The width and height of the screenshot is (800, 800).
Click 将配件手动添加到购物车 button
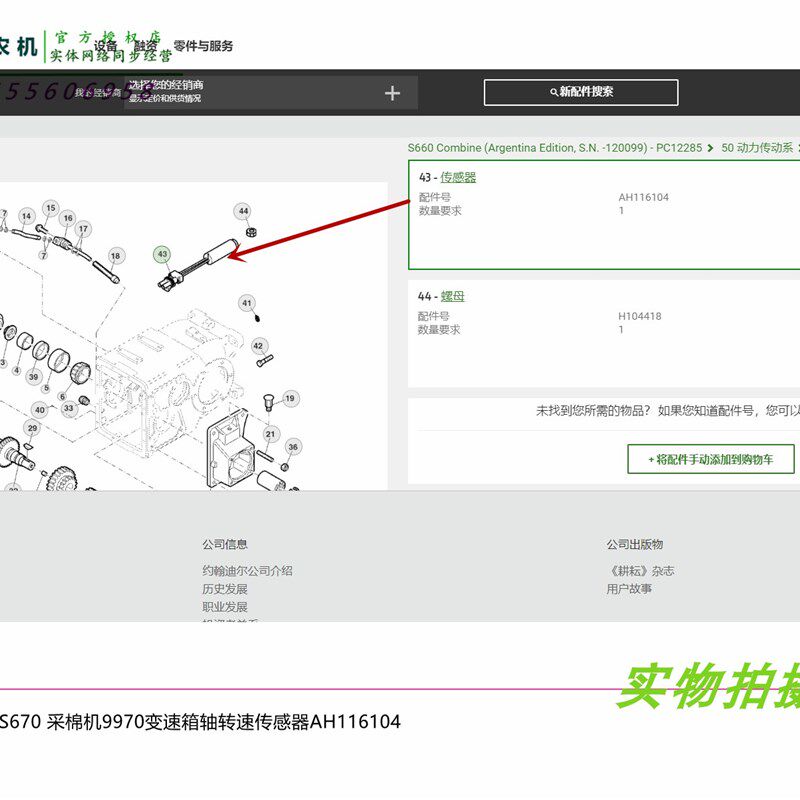(710, 459)
